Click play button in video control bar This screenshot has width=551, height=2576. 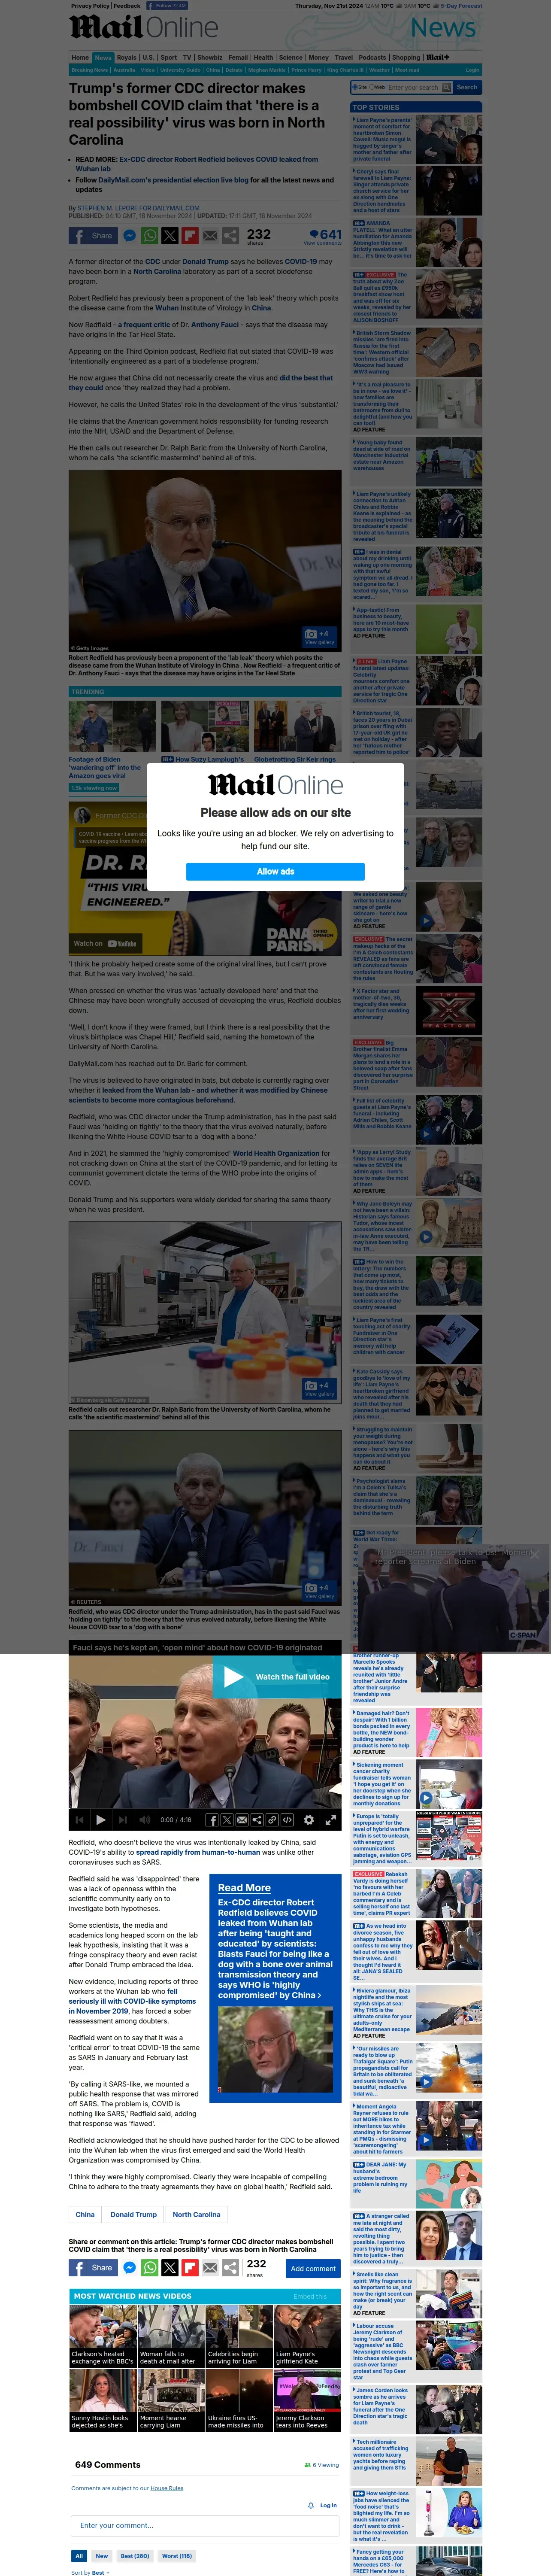click(101, 1819)
